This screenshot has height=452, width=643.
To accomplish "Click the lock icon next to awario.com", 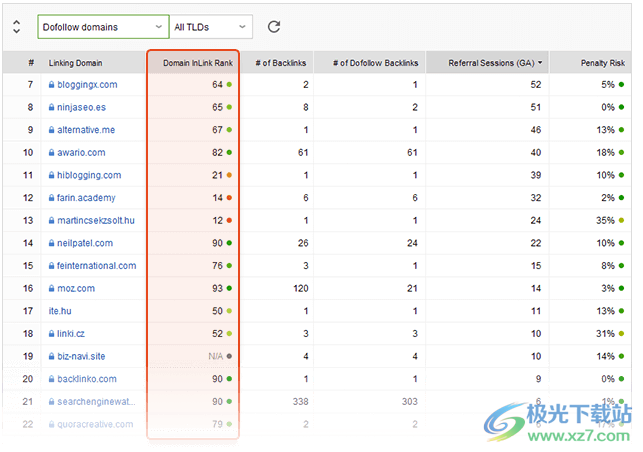I will pos(51,152).
